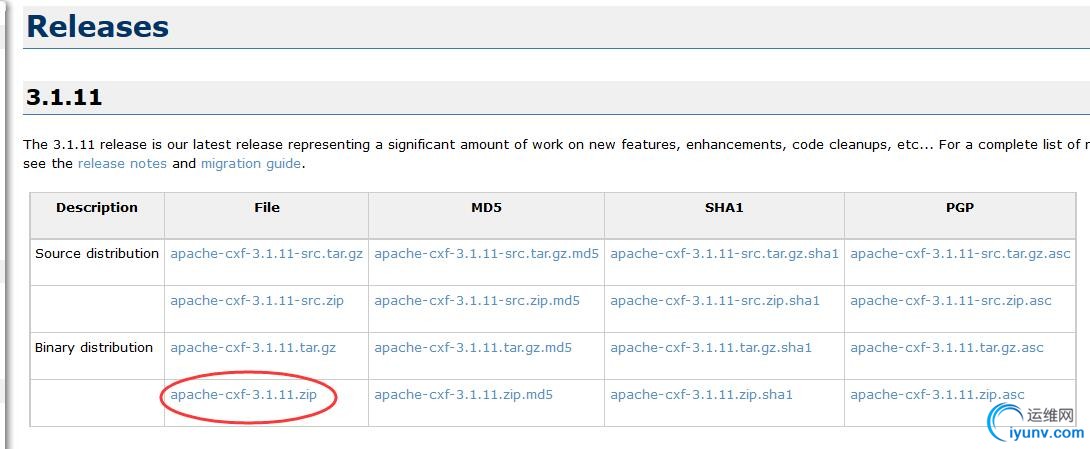
Task: Open the release notes link
Action: coord(122,164)
